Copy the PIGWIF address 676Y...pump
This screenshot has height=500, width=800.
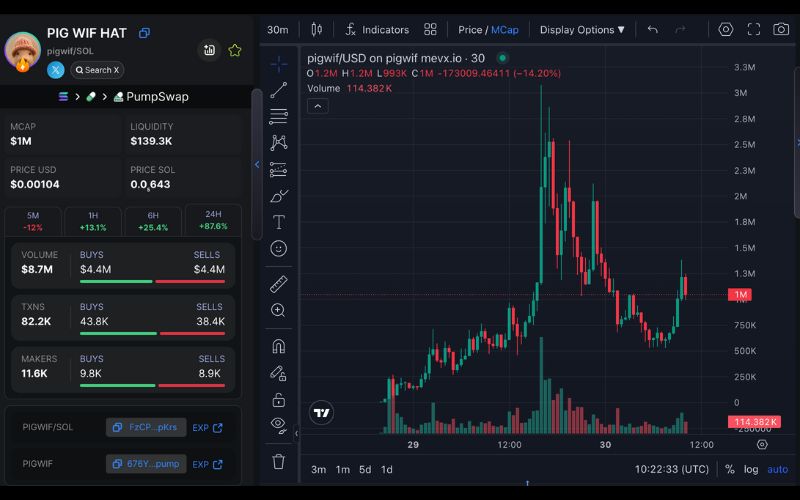(x=146, y=464)
